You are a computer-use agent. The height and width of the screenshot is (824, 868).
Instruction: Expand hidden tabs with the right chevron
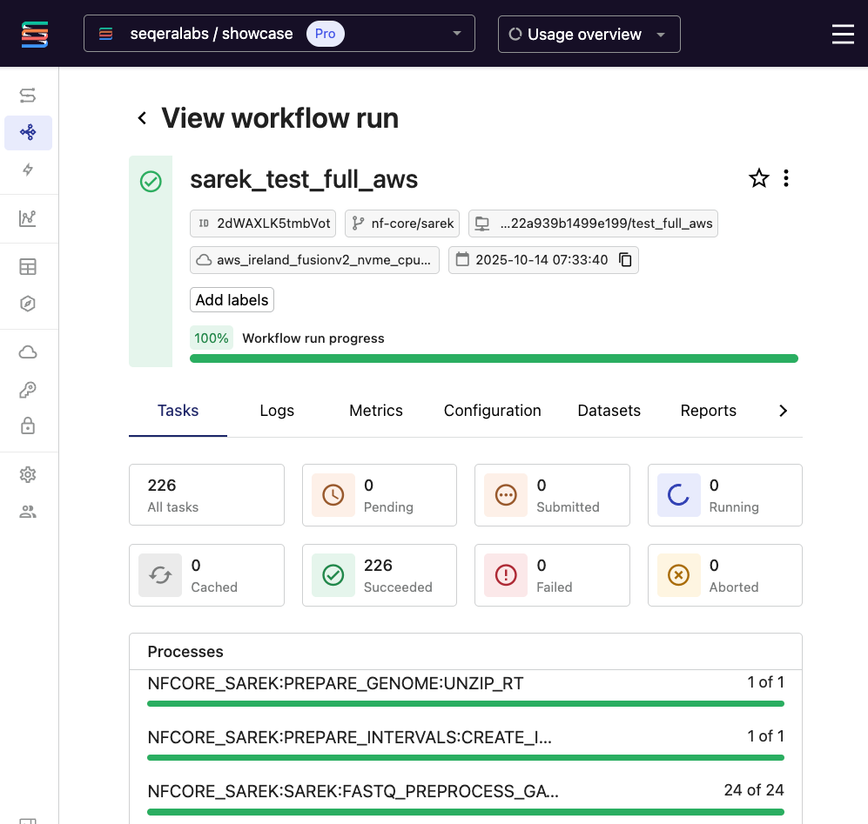784,410
